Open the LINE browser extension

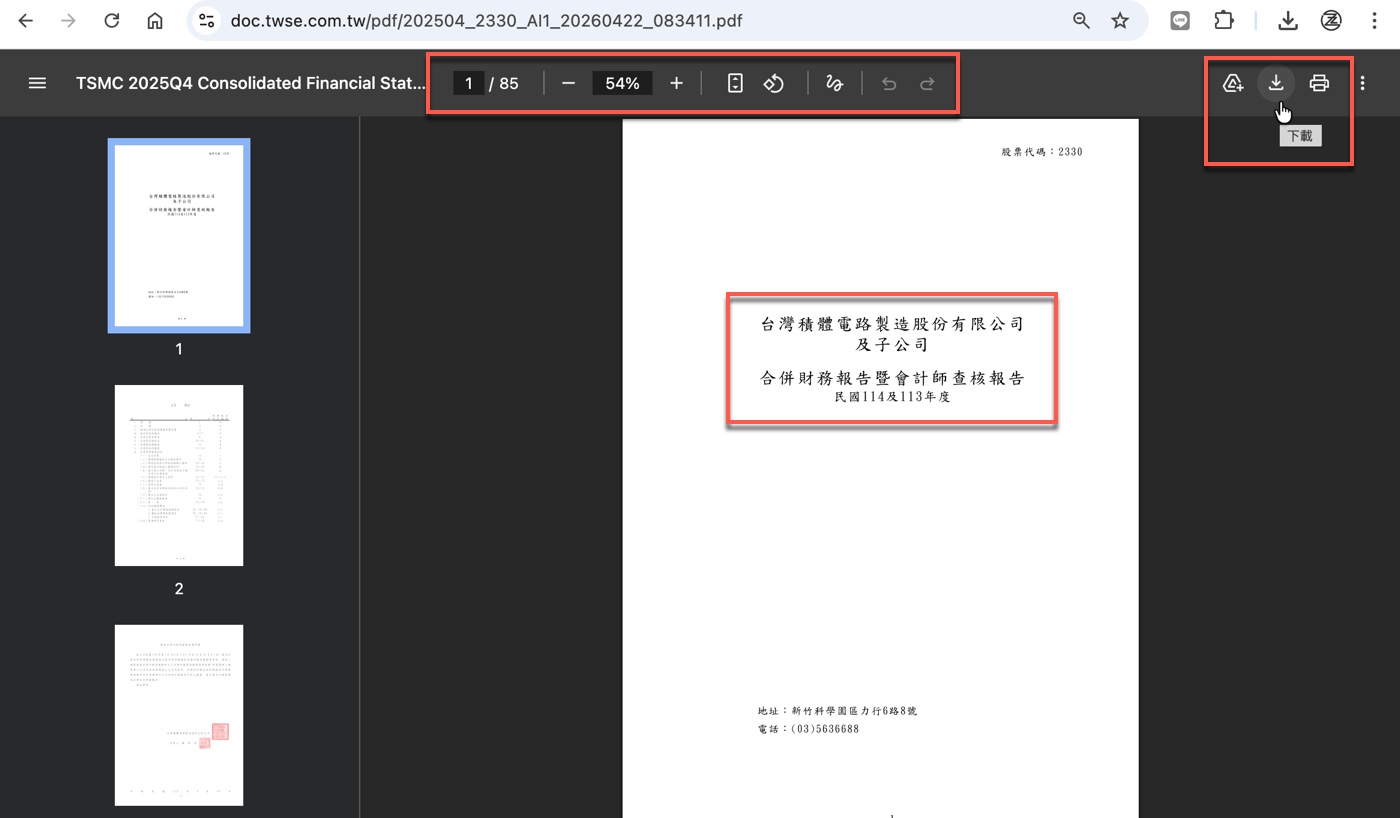(x=1180, y=20)
